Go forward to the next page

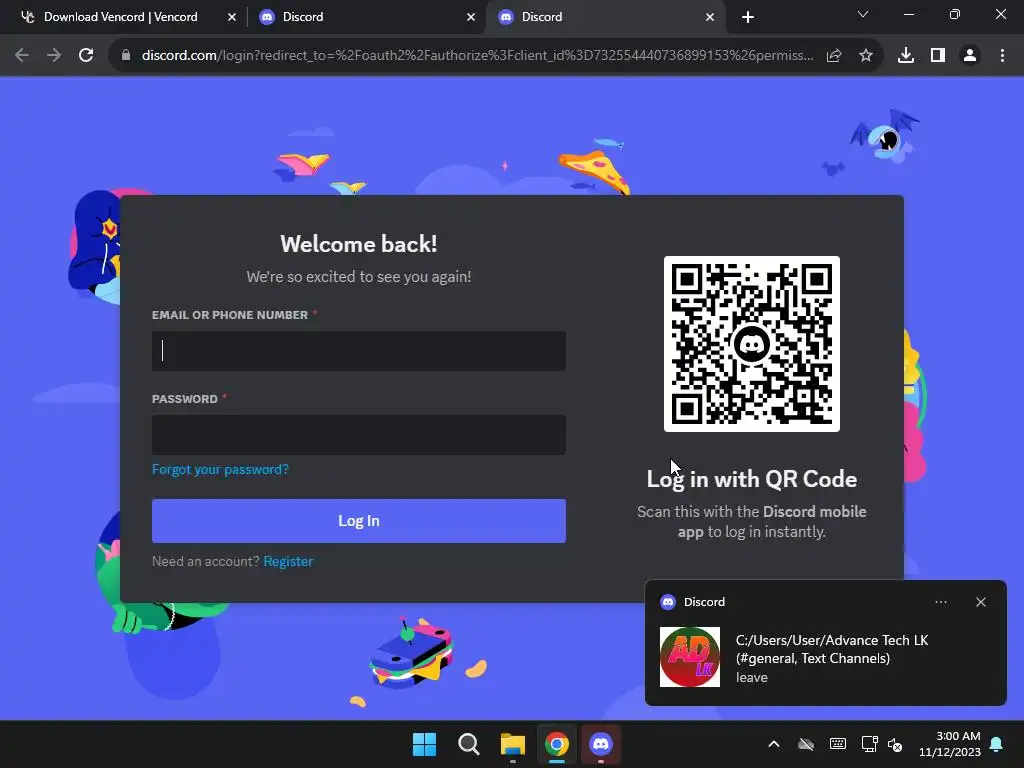(x=54, y=56)
